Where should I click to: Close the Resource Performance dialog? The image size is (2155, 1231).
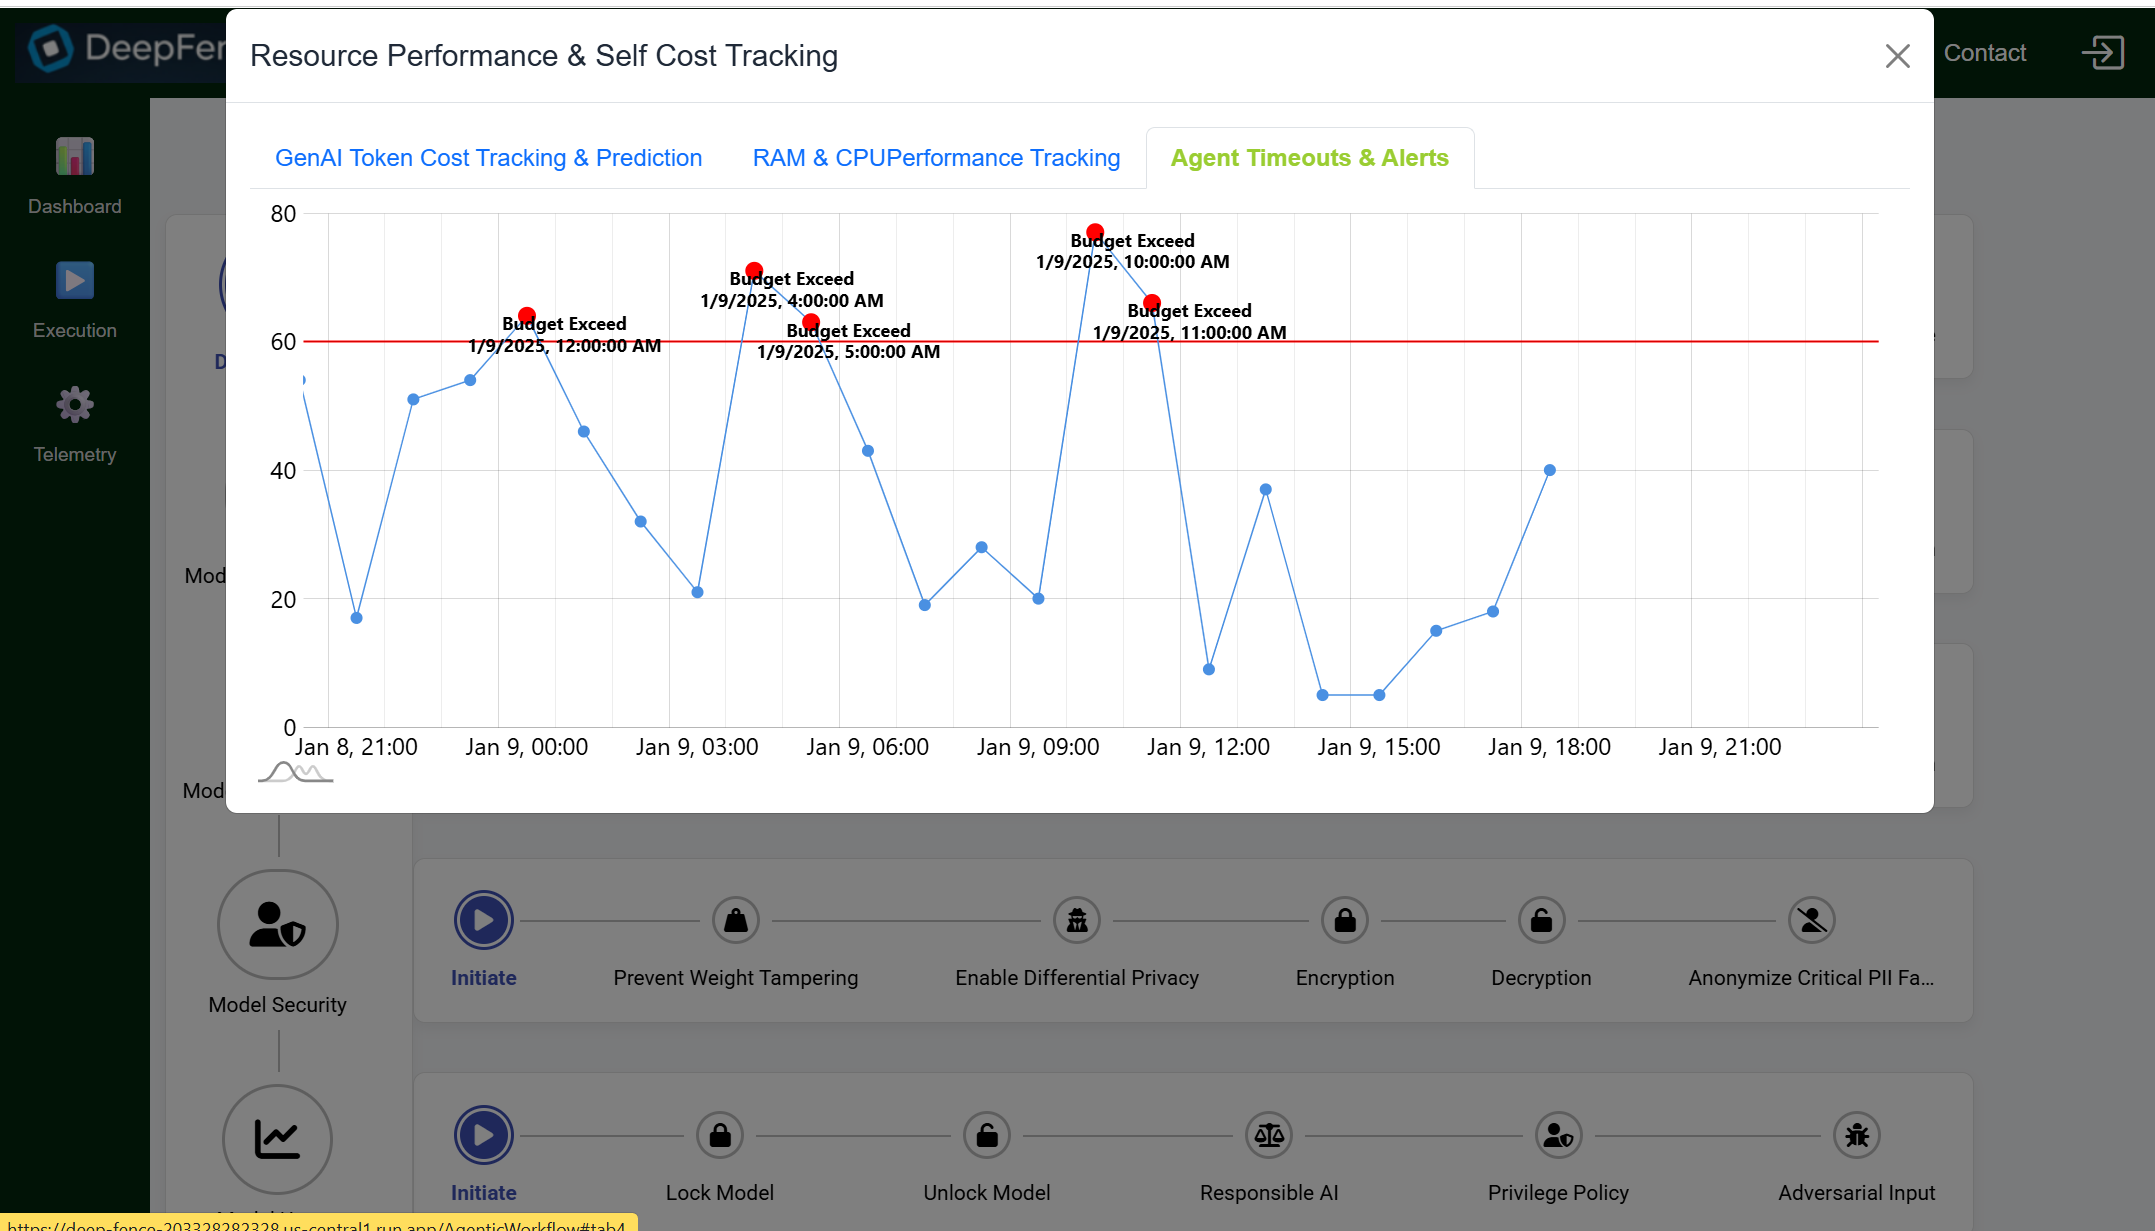[1897, 56]
